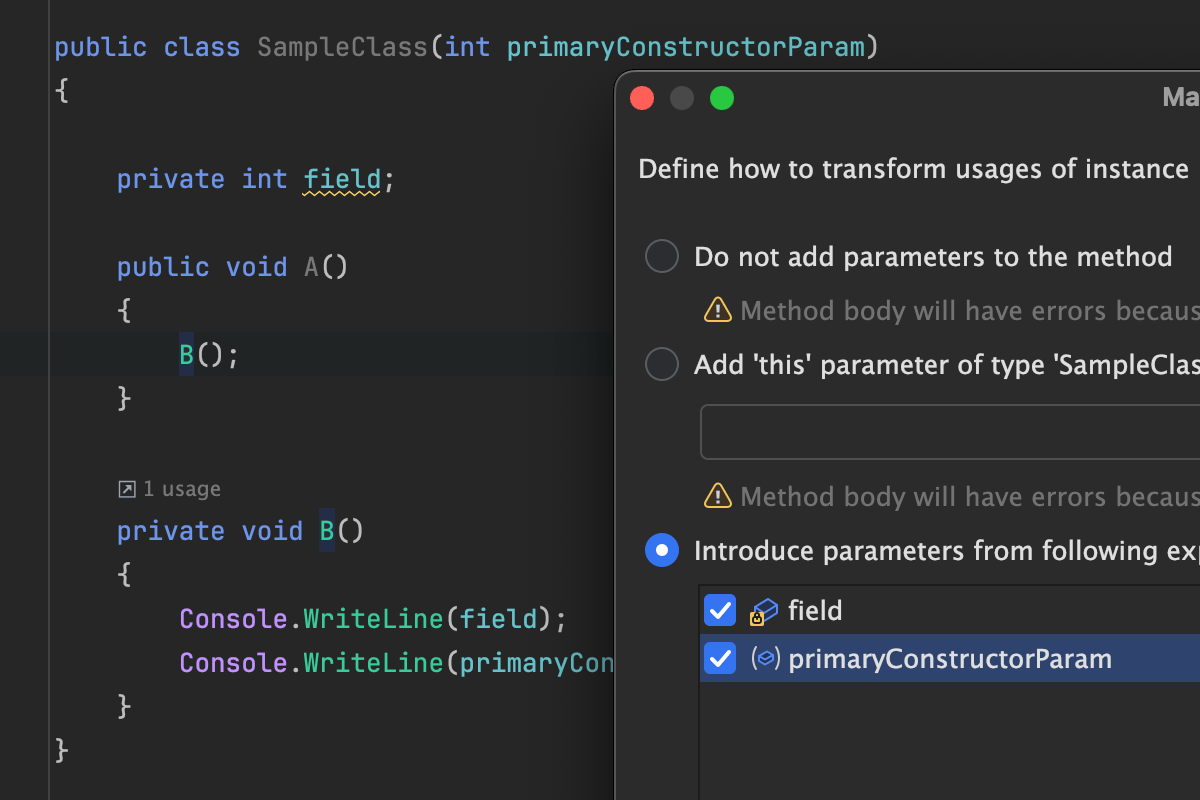Uncheck the 'field' expression checkbox

[720, 611]
